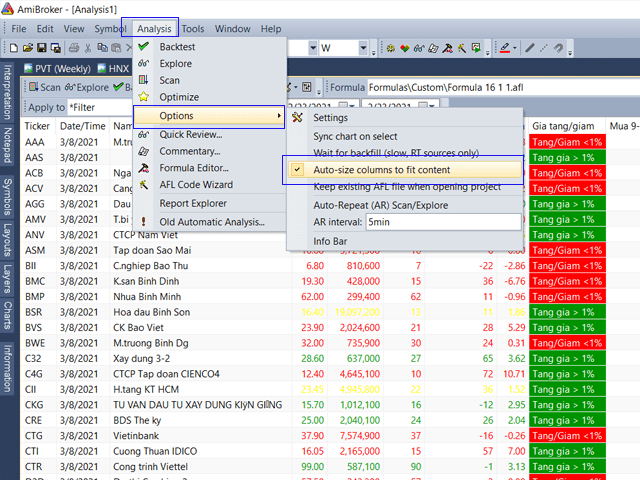The height and width of the screenshot is (480, 640).
Task: Select the trend line drawing tool
Action: click(530, 48)
